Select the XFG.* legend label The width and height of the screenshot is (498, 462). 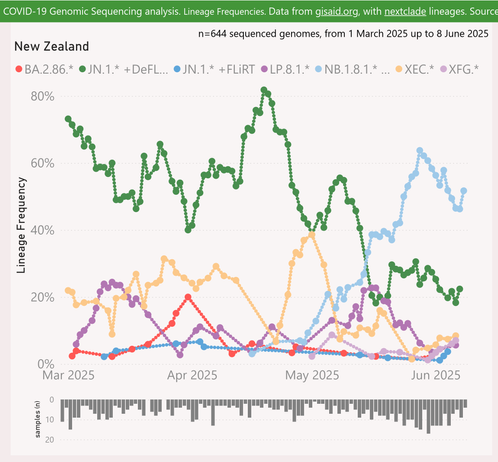[x=463, y=69]
